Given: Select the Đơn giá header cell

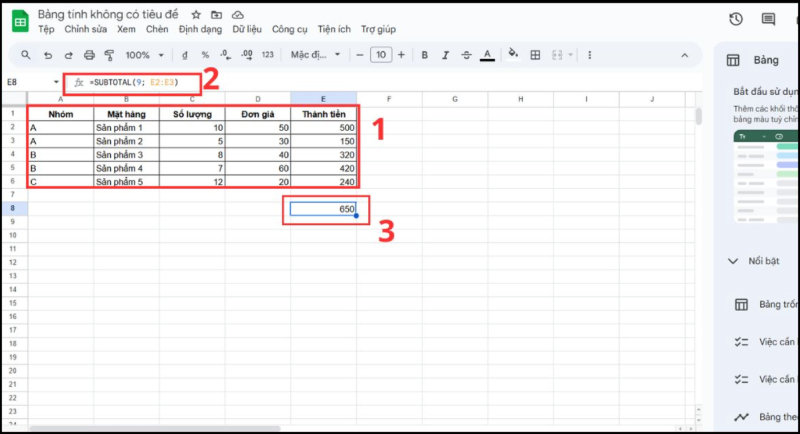Looking at the screenshot, I should coord(258,114).
